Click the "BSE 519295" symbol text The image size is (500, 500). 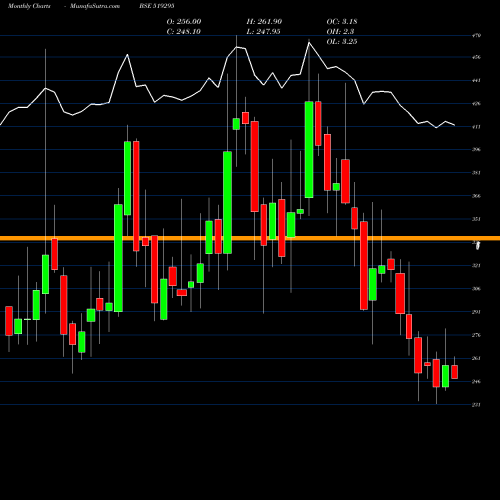[157, 6]
